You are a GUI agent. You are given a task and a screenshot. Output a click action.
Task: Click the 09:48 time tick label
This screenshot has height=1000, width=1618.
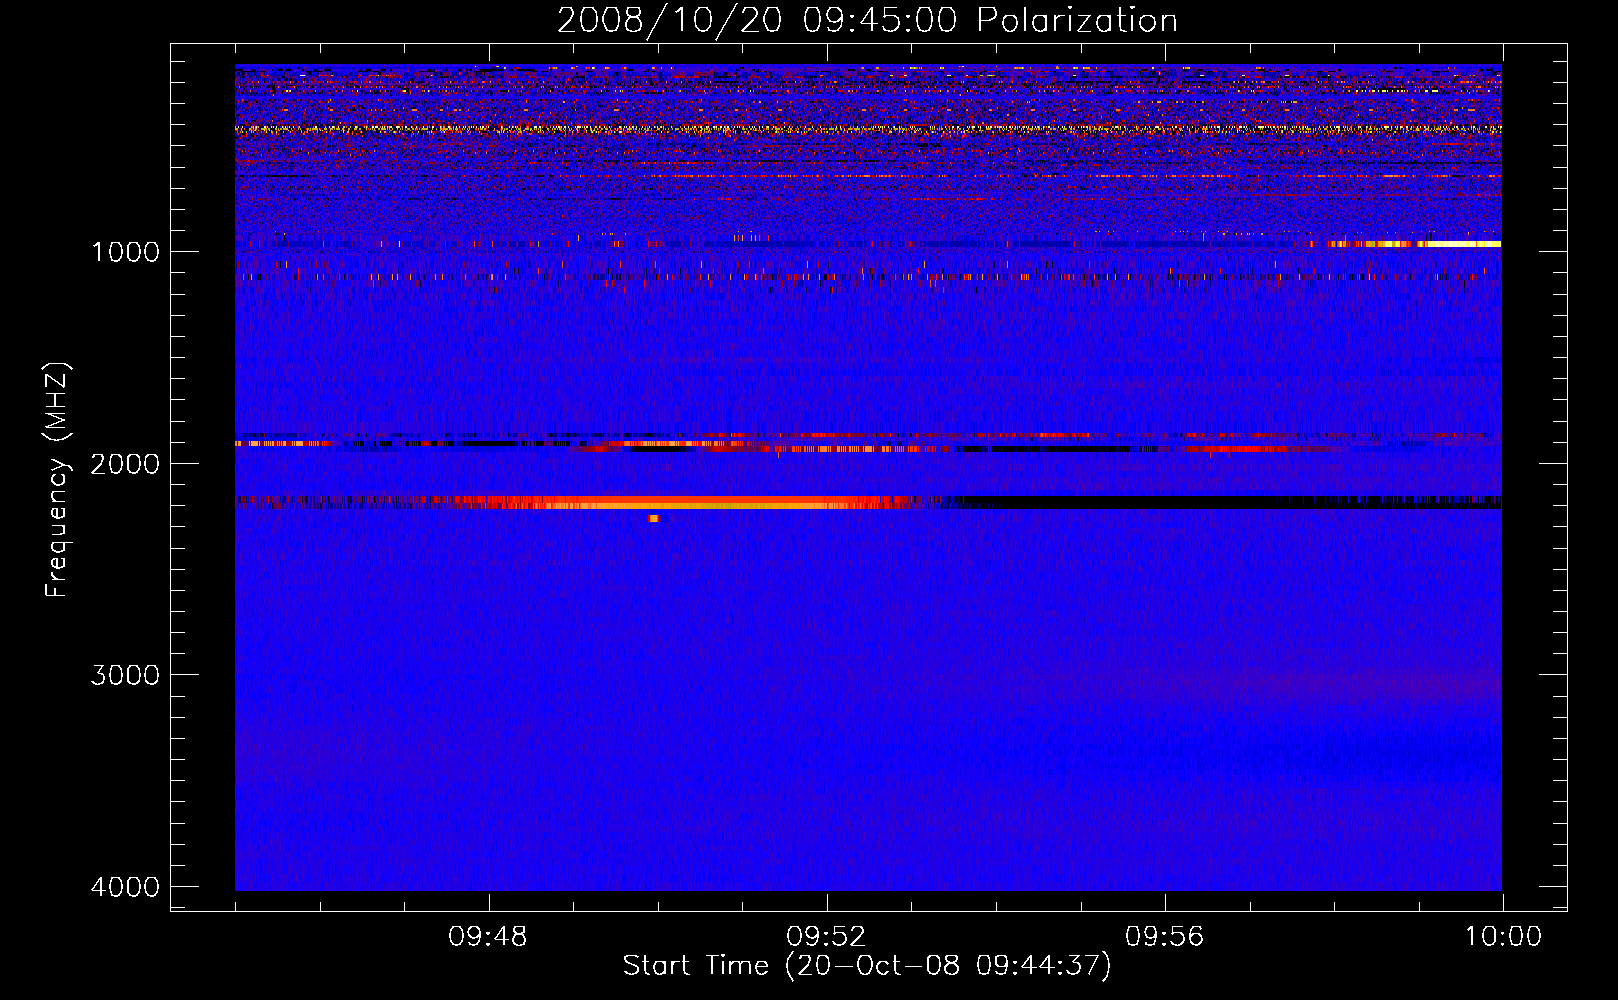488,937
